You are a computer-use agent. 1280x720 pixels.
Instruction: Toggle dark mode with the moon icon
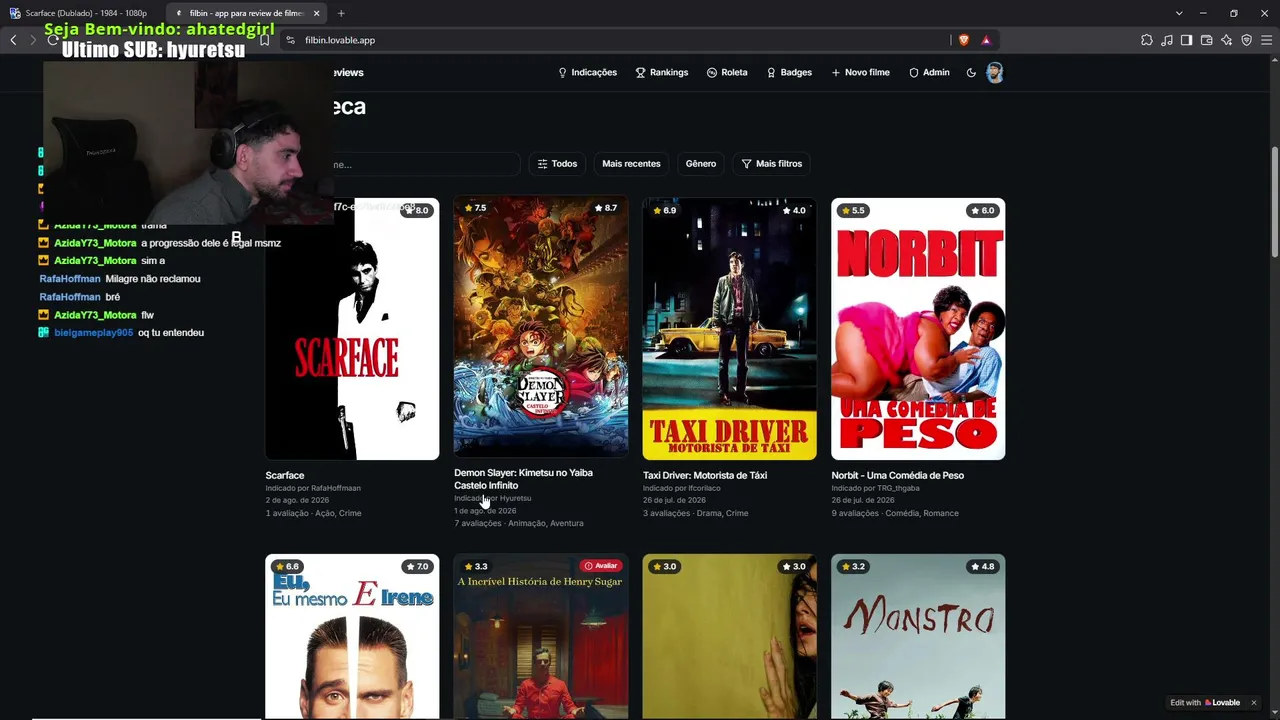coord(971,72)
